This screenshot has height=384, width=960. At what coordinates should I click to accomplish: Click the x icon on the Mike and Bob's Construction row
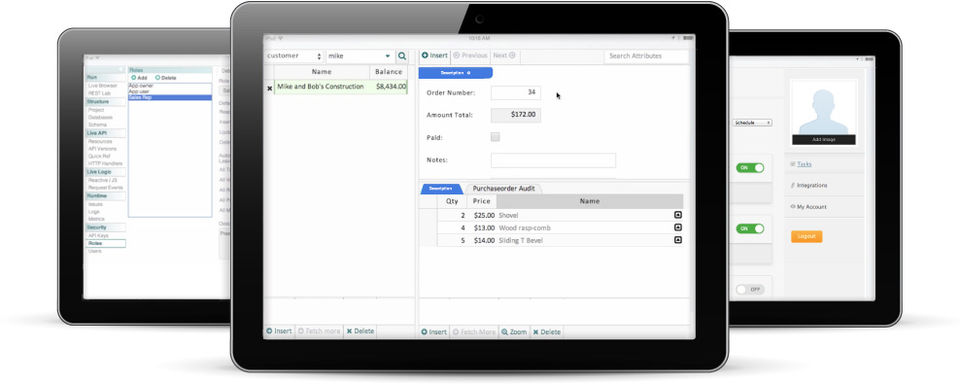coord(269,88)
